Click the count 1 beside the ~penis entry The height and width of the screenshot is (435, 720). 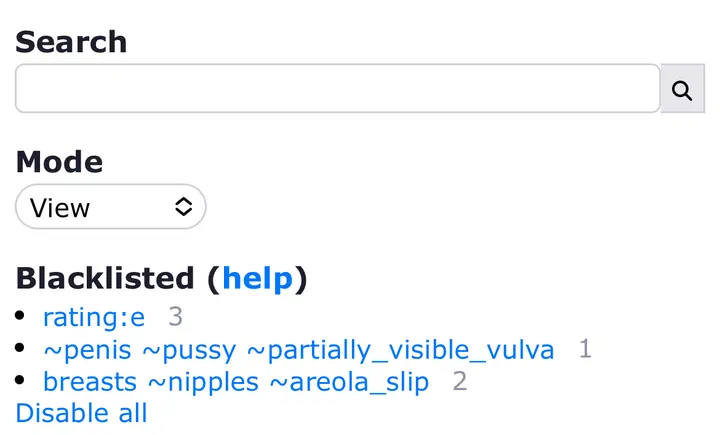[x=585, y=349]
